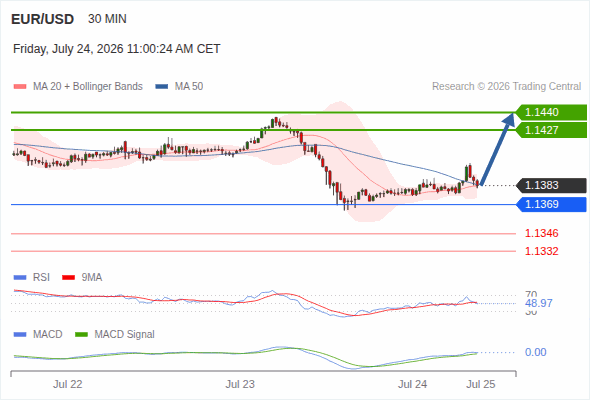Click the Jul 23 date axis label

[240, 384]
